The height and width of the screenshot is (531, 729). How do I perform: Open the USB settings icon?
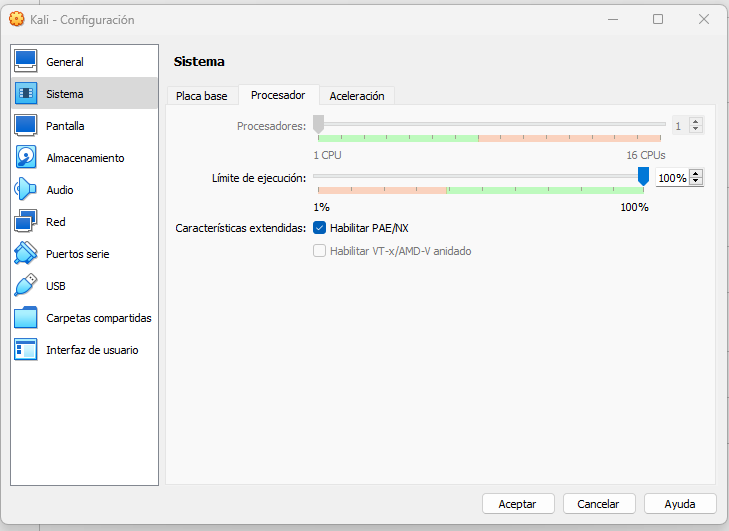[26, 285]
